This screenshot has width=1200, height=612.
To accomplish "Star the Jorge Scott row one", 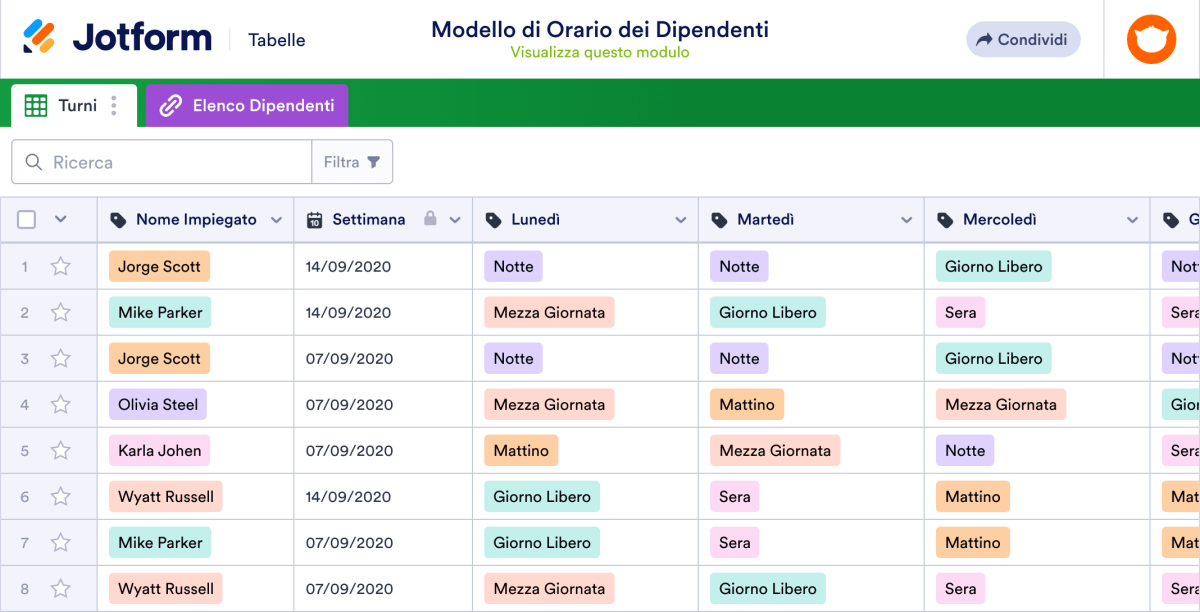I will coord(60,266).
